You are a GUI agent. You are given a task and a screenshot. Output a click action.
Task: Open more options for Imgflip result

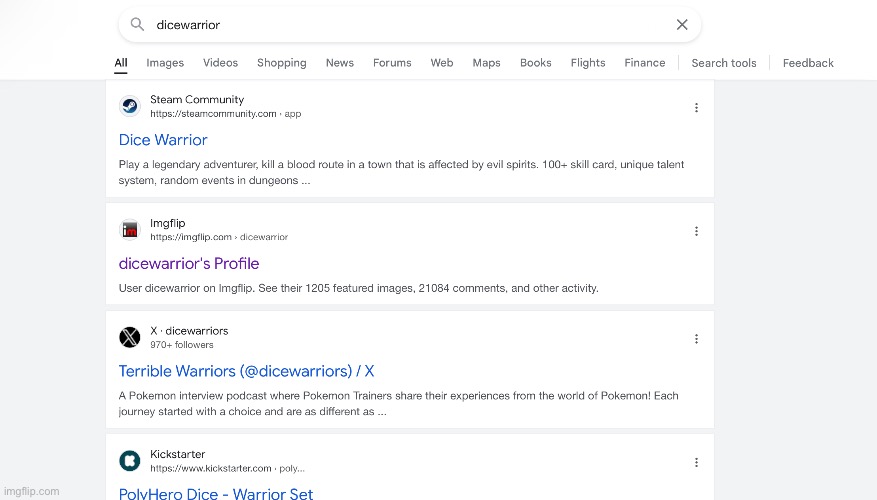coord(696,231)
